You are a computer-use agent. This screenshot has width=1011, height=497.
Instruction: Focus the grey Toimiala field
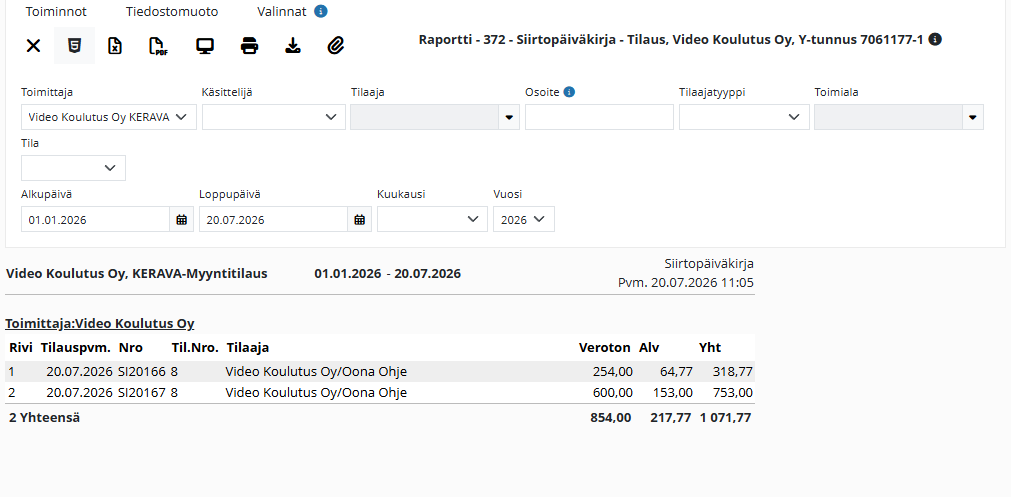tap(888, 117)
